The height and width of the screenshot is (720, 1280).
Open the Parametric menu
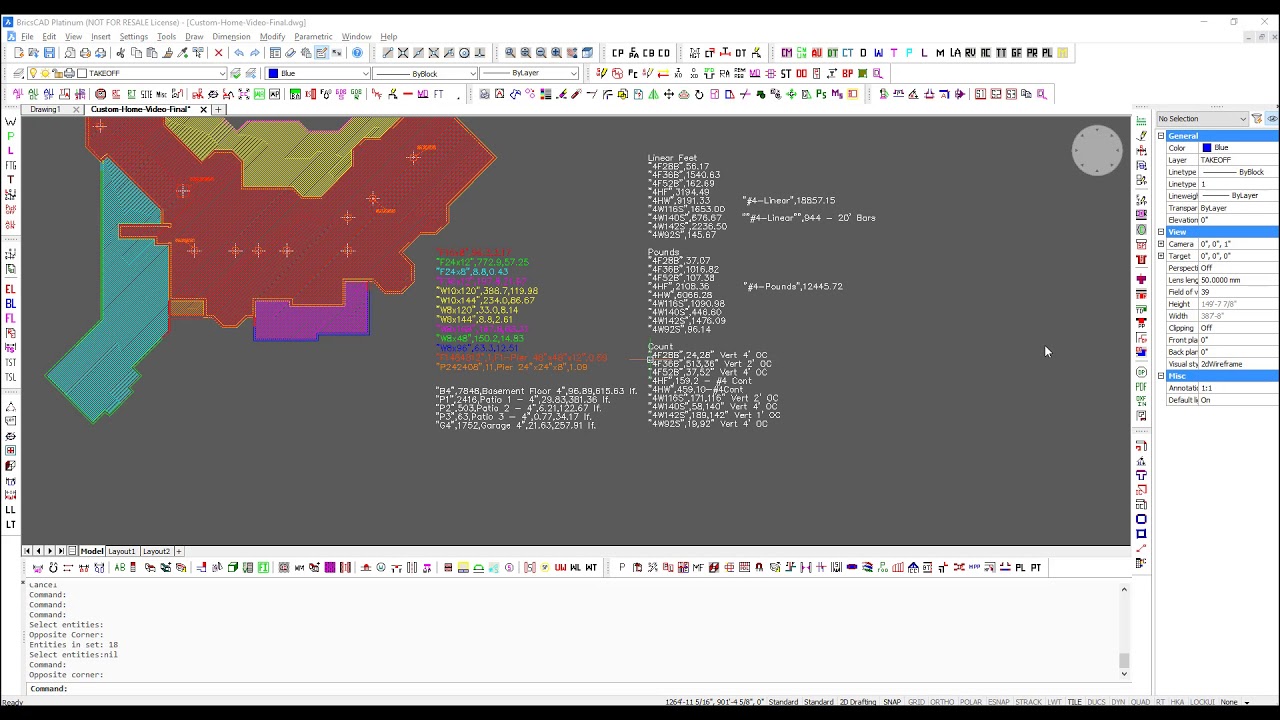(313, 37)
